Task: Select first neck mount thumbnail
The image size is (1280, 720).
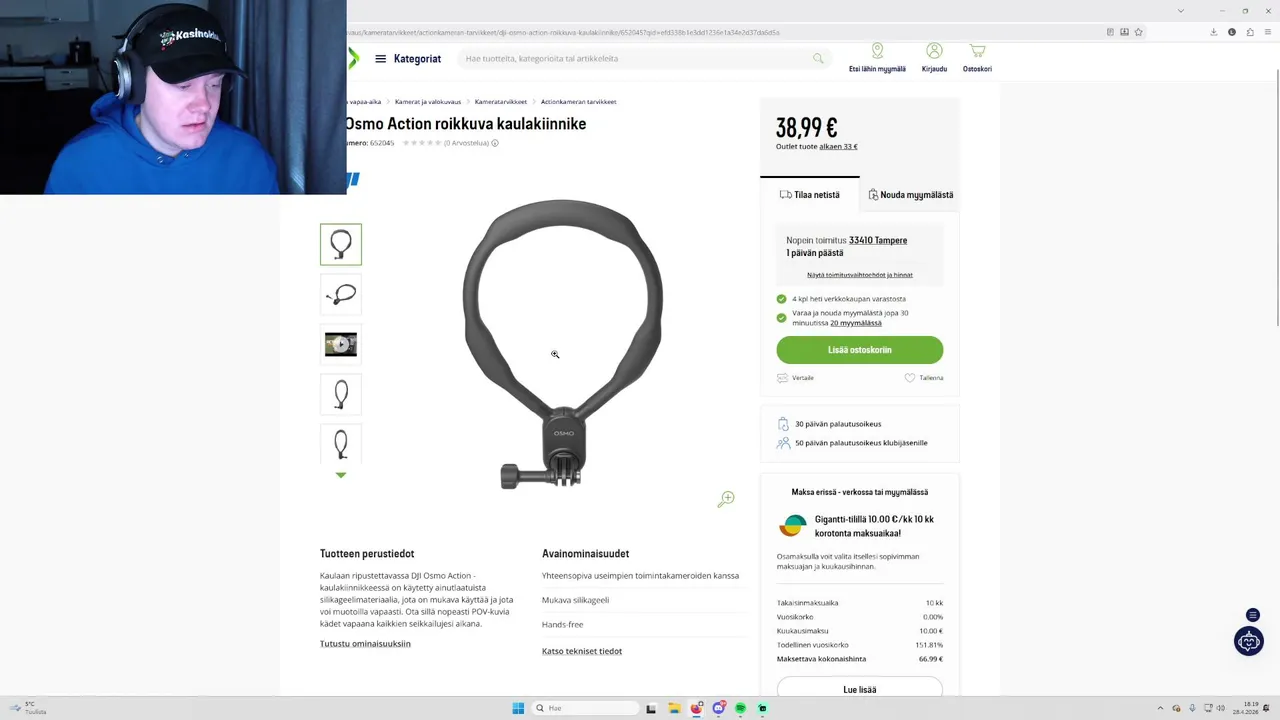Action: [341, 244]
